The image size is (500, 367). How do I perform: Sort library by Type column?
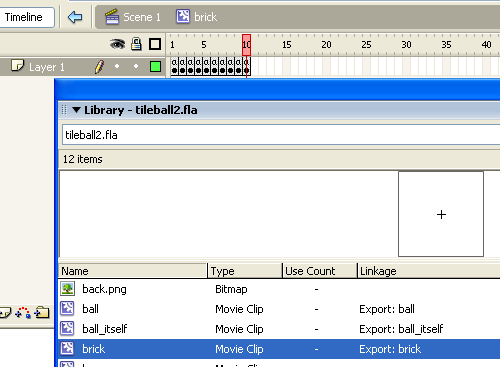click(245, 271)
